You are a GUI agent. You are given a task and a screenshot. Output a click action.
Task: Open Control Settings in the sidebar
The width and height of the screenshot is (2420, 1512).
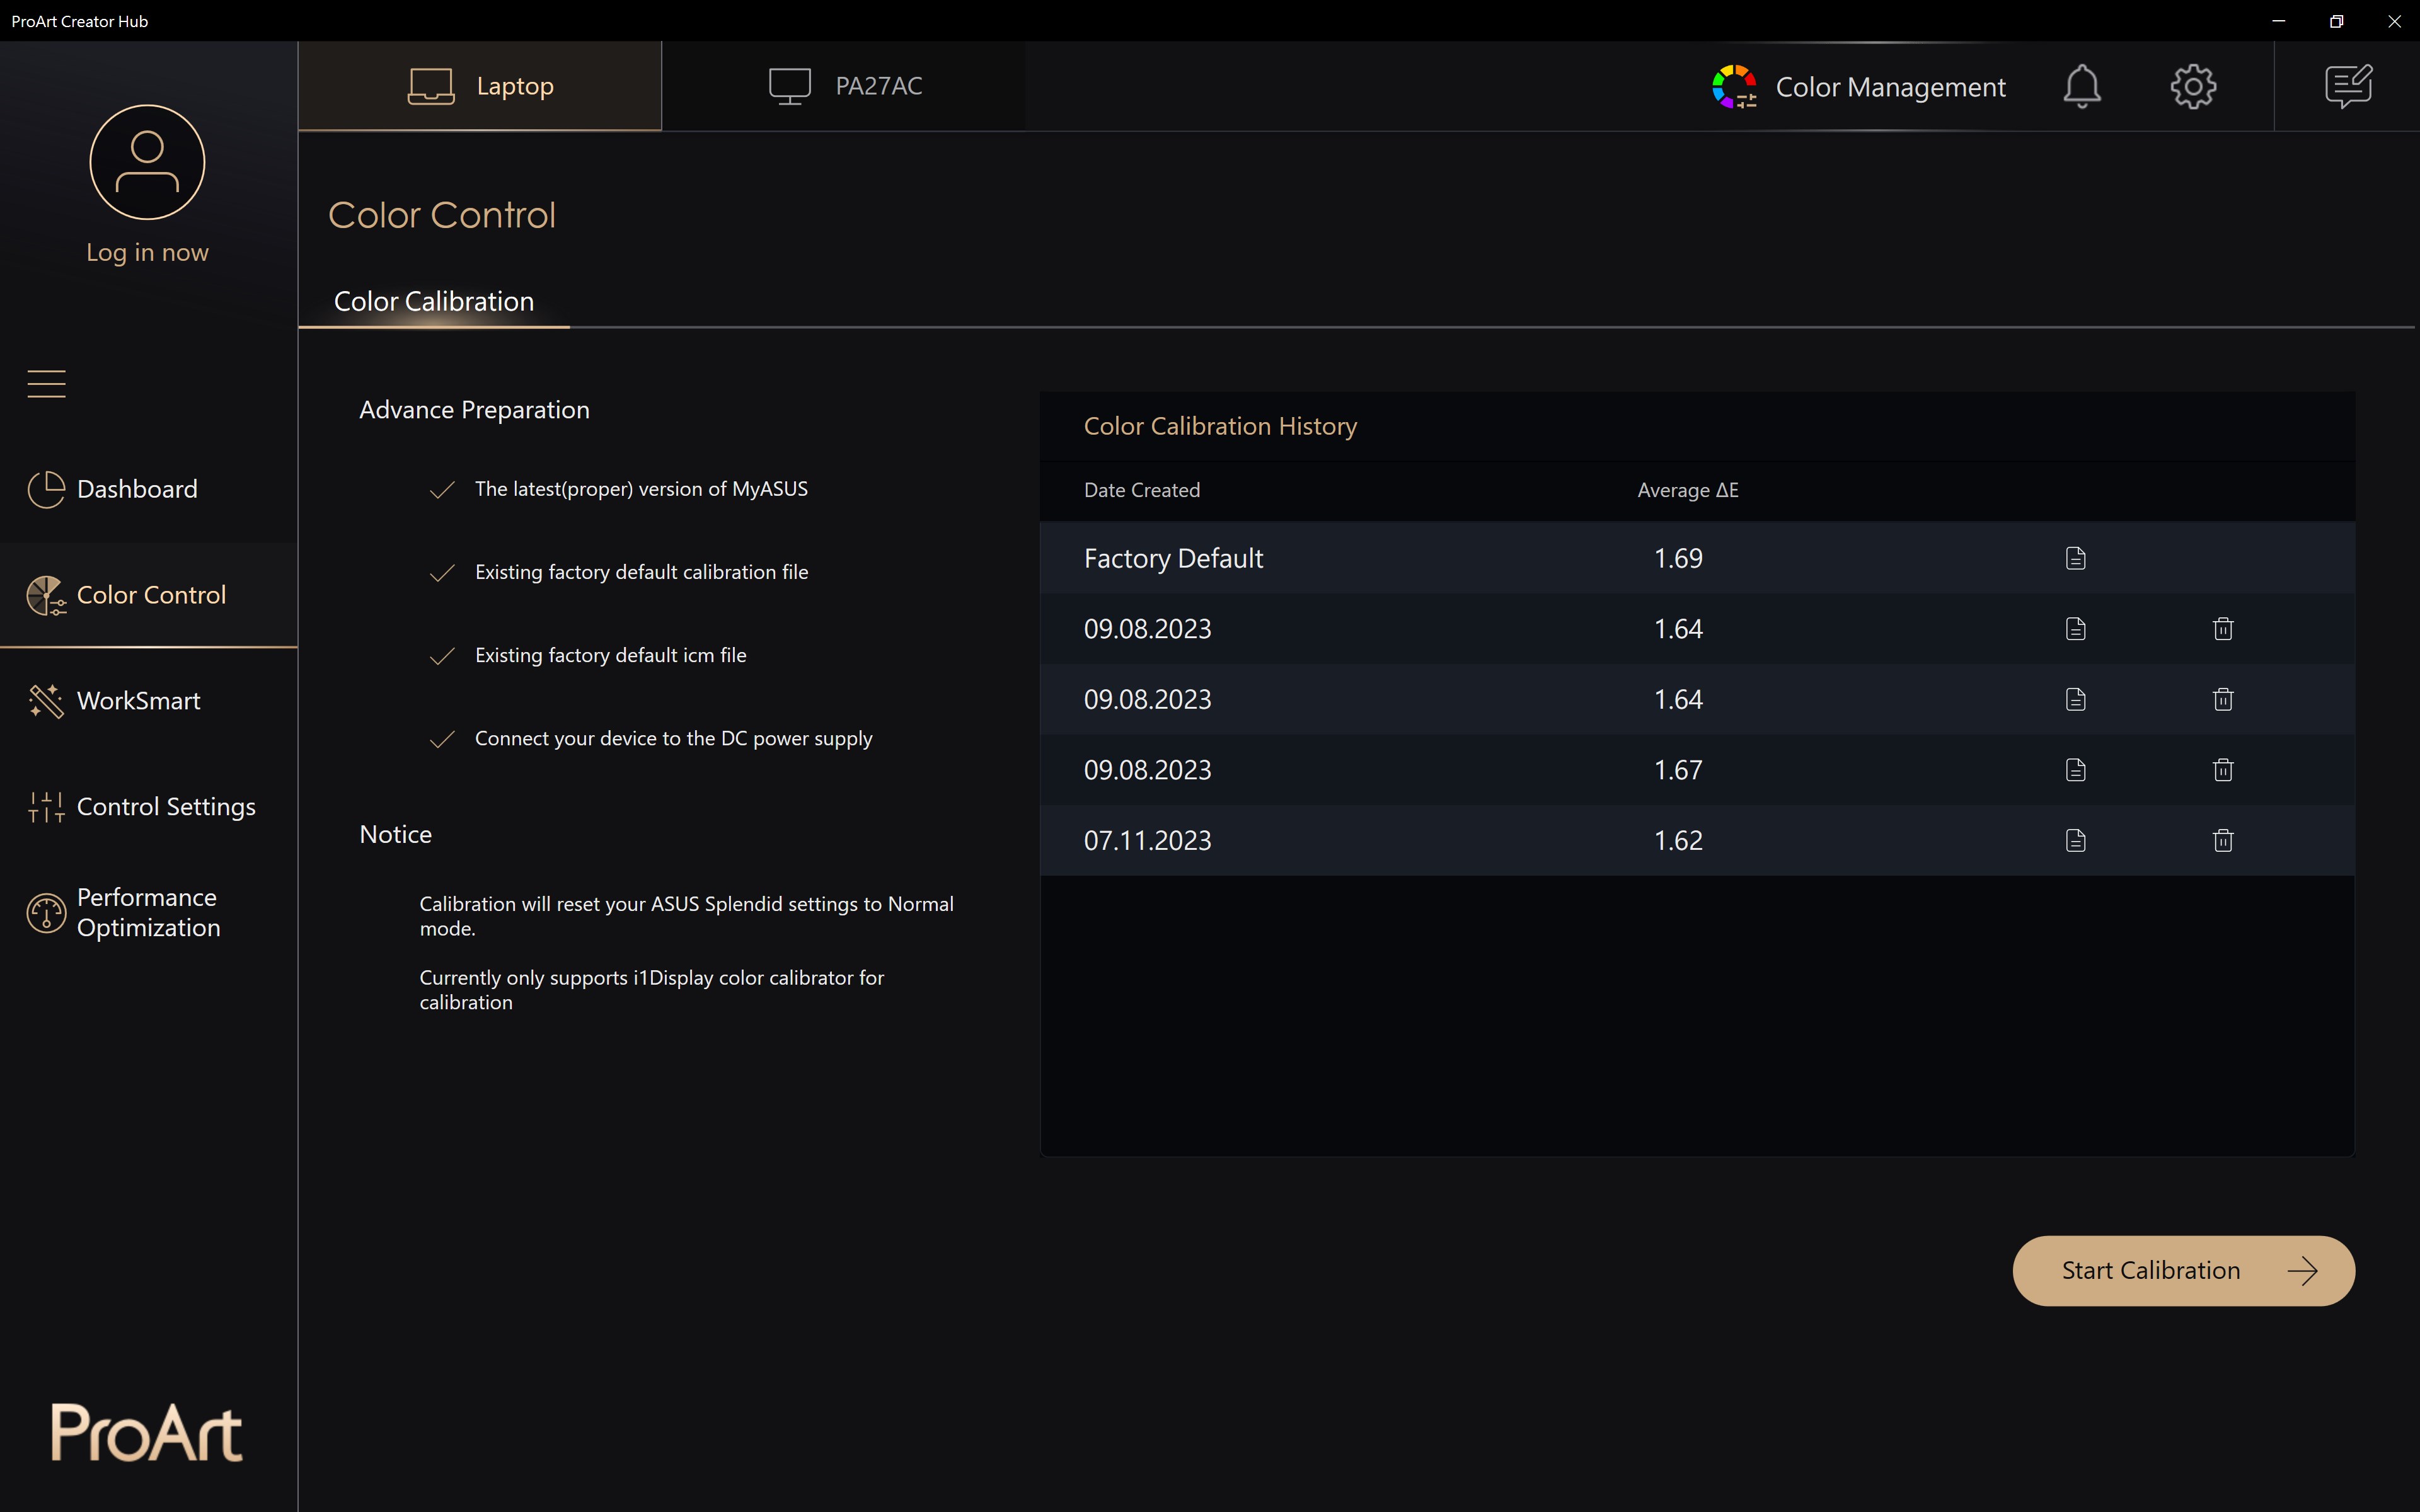(165, 807)
